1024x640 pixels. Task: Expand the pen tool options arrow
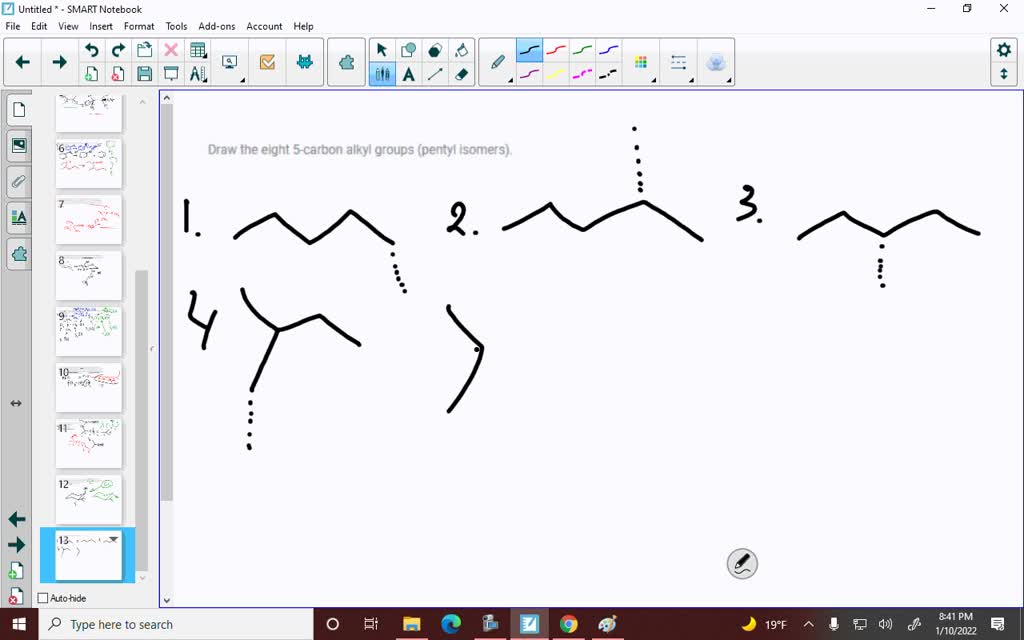tap(510, 80)
